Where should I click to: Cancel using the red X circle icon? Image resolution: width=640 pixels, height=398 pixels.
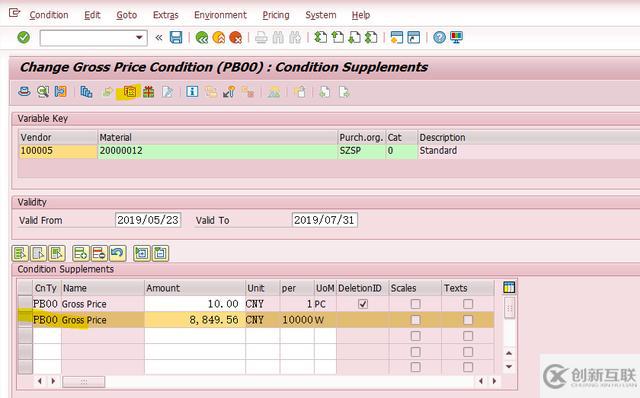pos(236,38)
